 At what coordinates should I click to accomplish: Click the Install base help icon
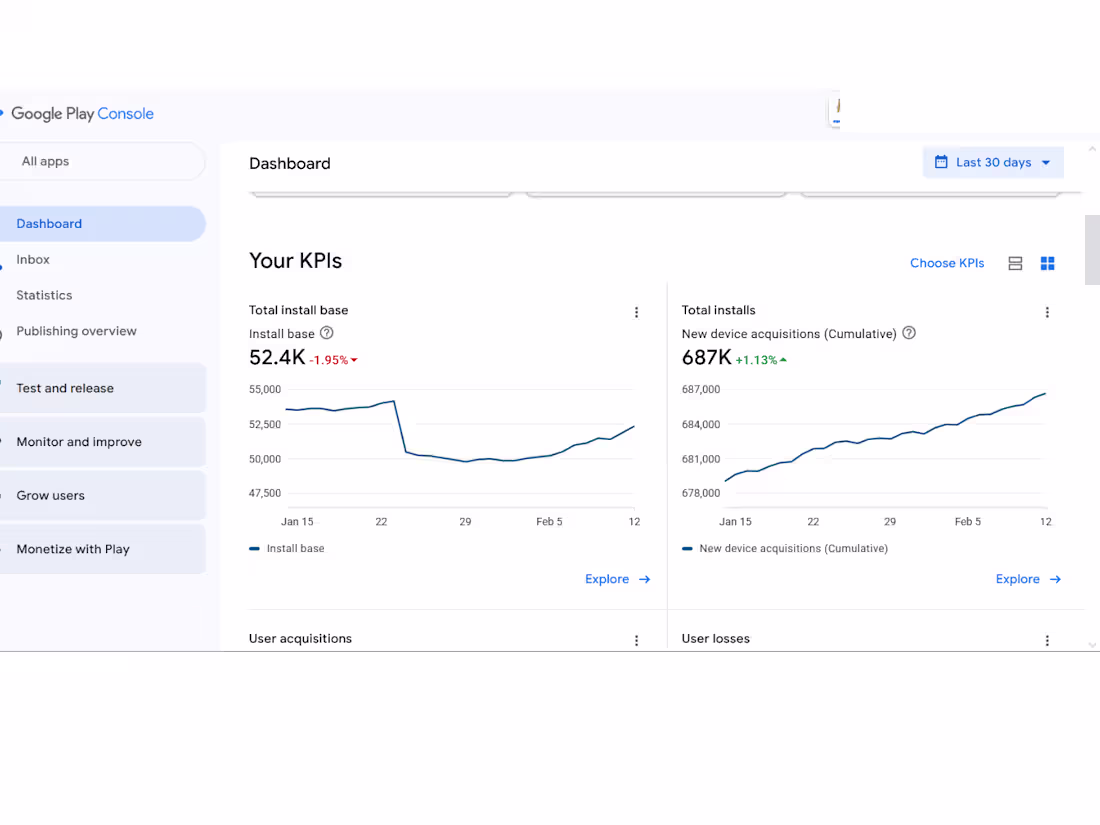click(x=326, y=333)
